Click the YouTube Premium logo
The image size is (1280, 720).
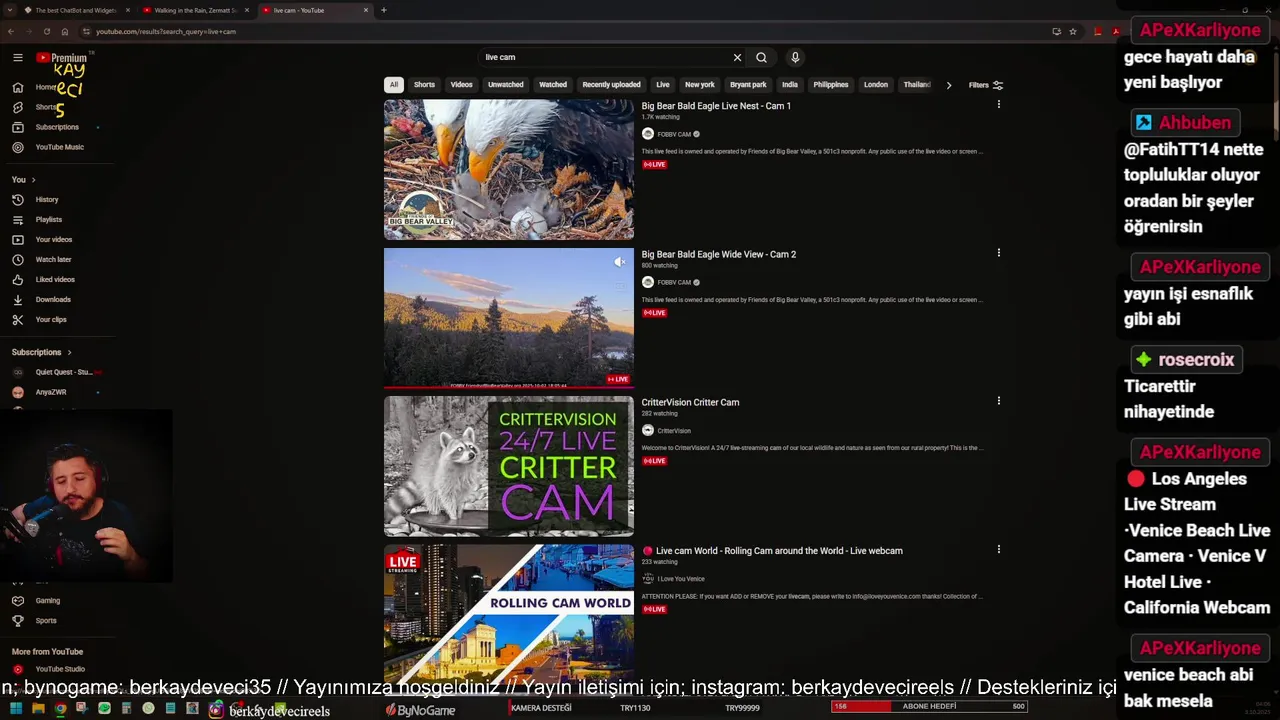[x=62, y=58]
